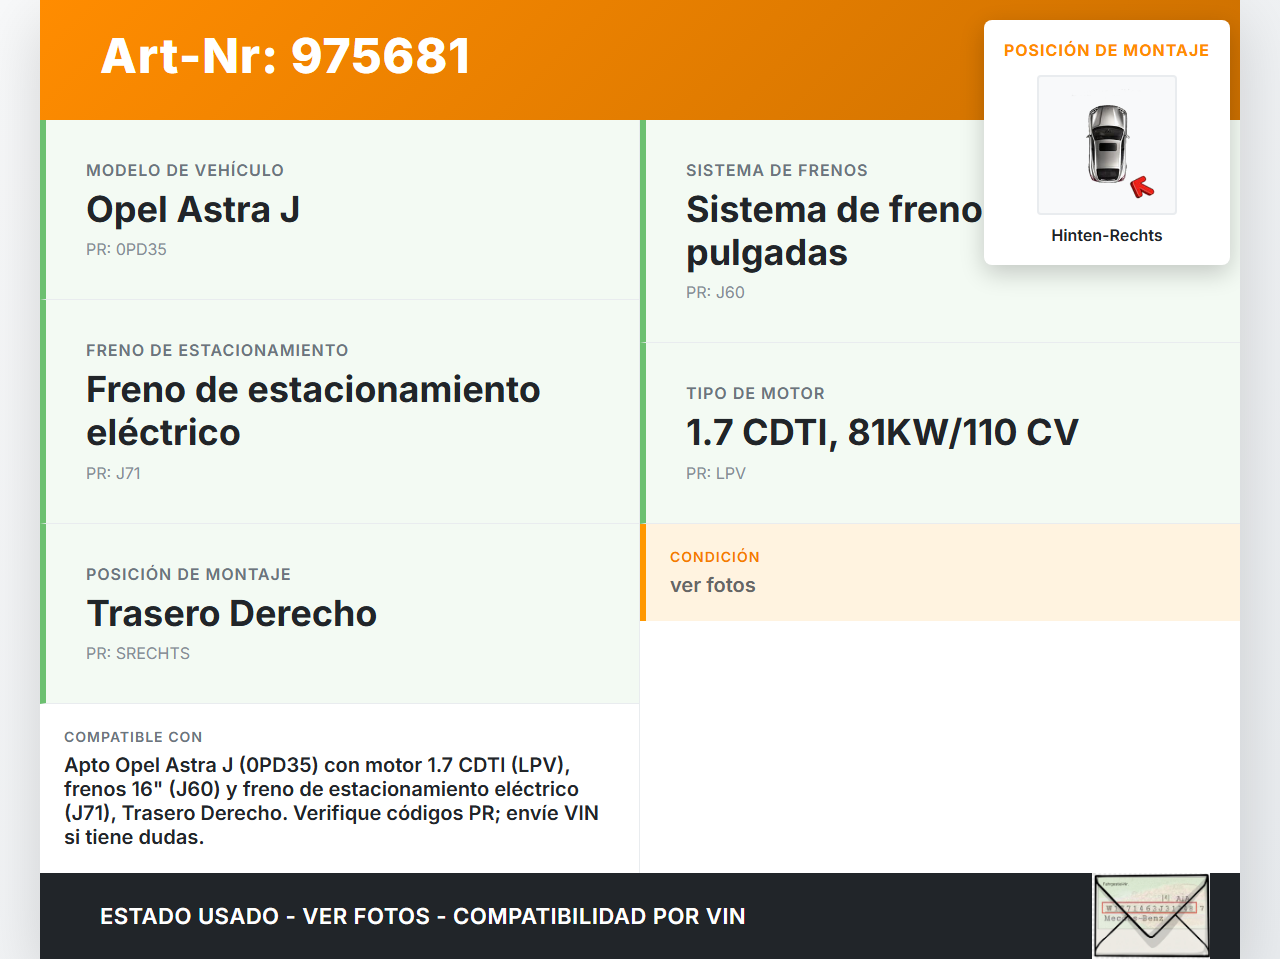
Task: Click the Compatible Con description paragraph
Action: [331, 800]
